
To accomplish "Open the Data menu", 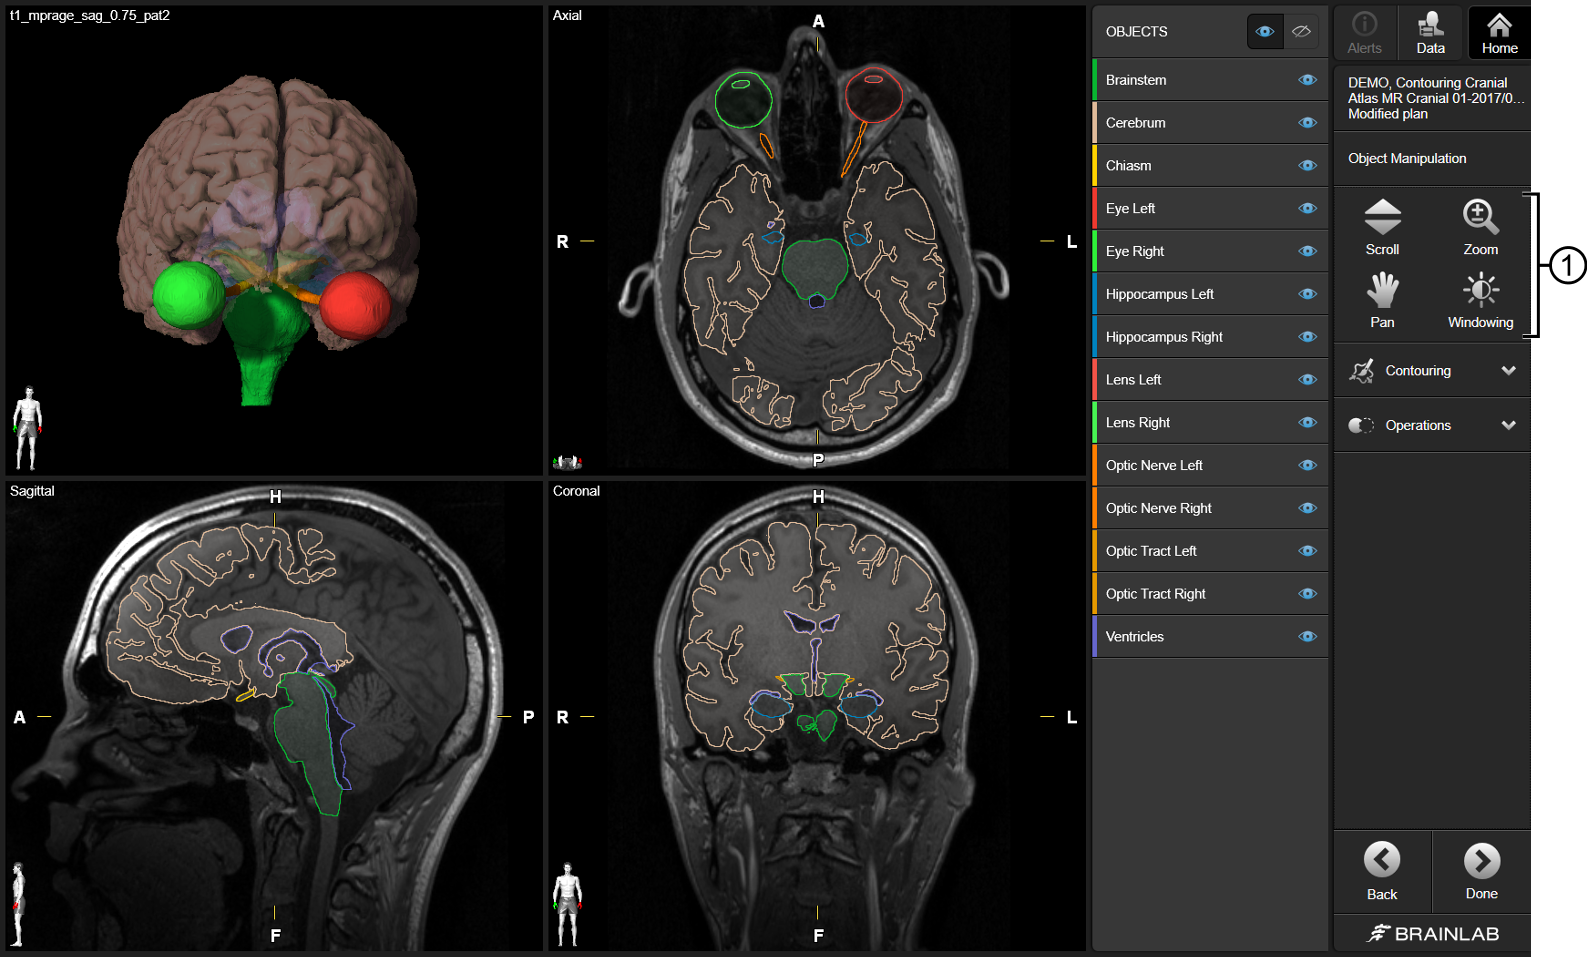I will pyautogui.click(x=1431, y=33).
